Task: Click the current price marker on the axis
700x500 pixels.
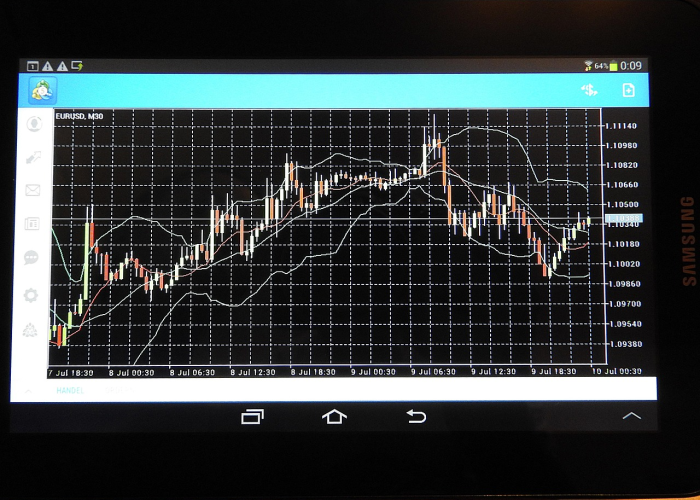Action: point(624,218)
